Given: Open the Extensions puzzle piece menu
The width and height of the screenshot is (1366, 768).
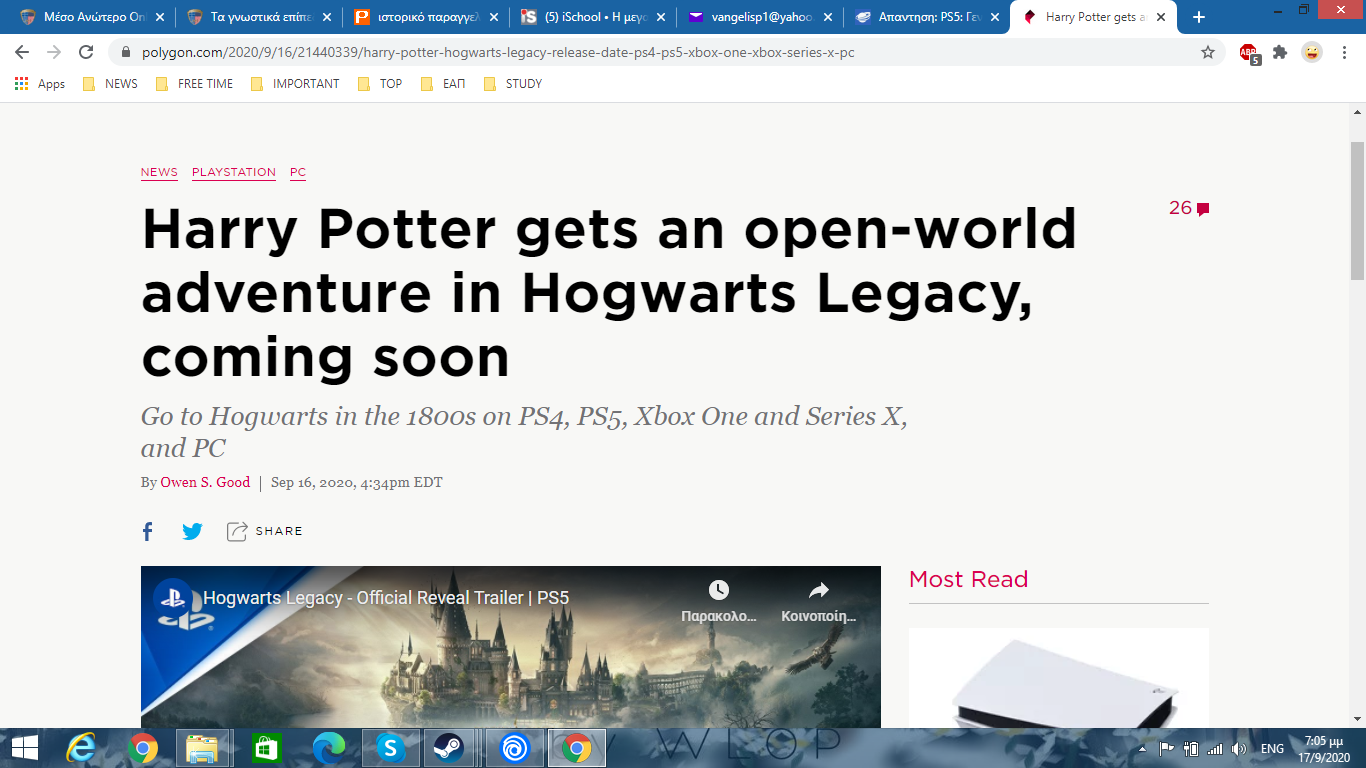Looking at the screenshot, I should [1280, 52].
